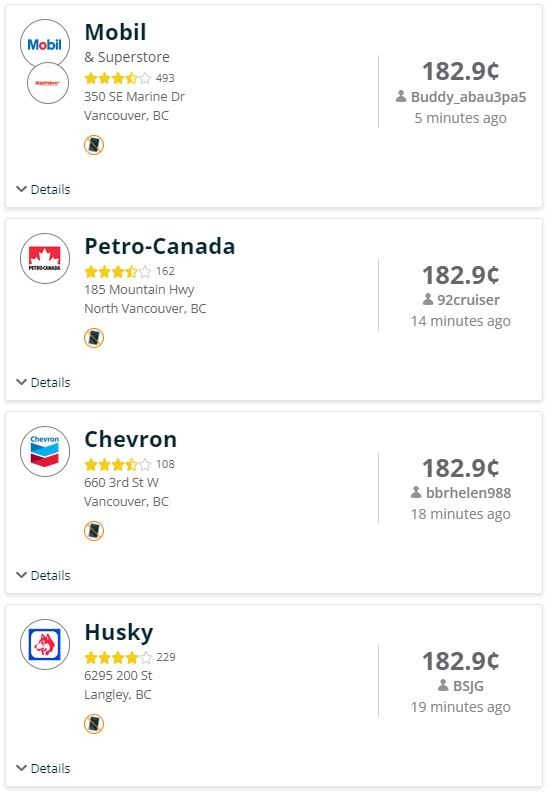
Task: Expand Details for the Mobil station
Action: pos(44,189)
